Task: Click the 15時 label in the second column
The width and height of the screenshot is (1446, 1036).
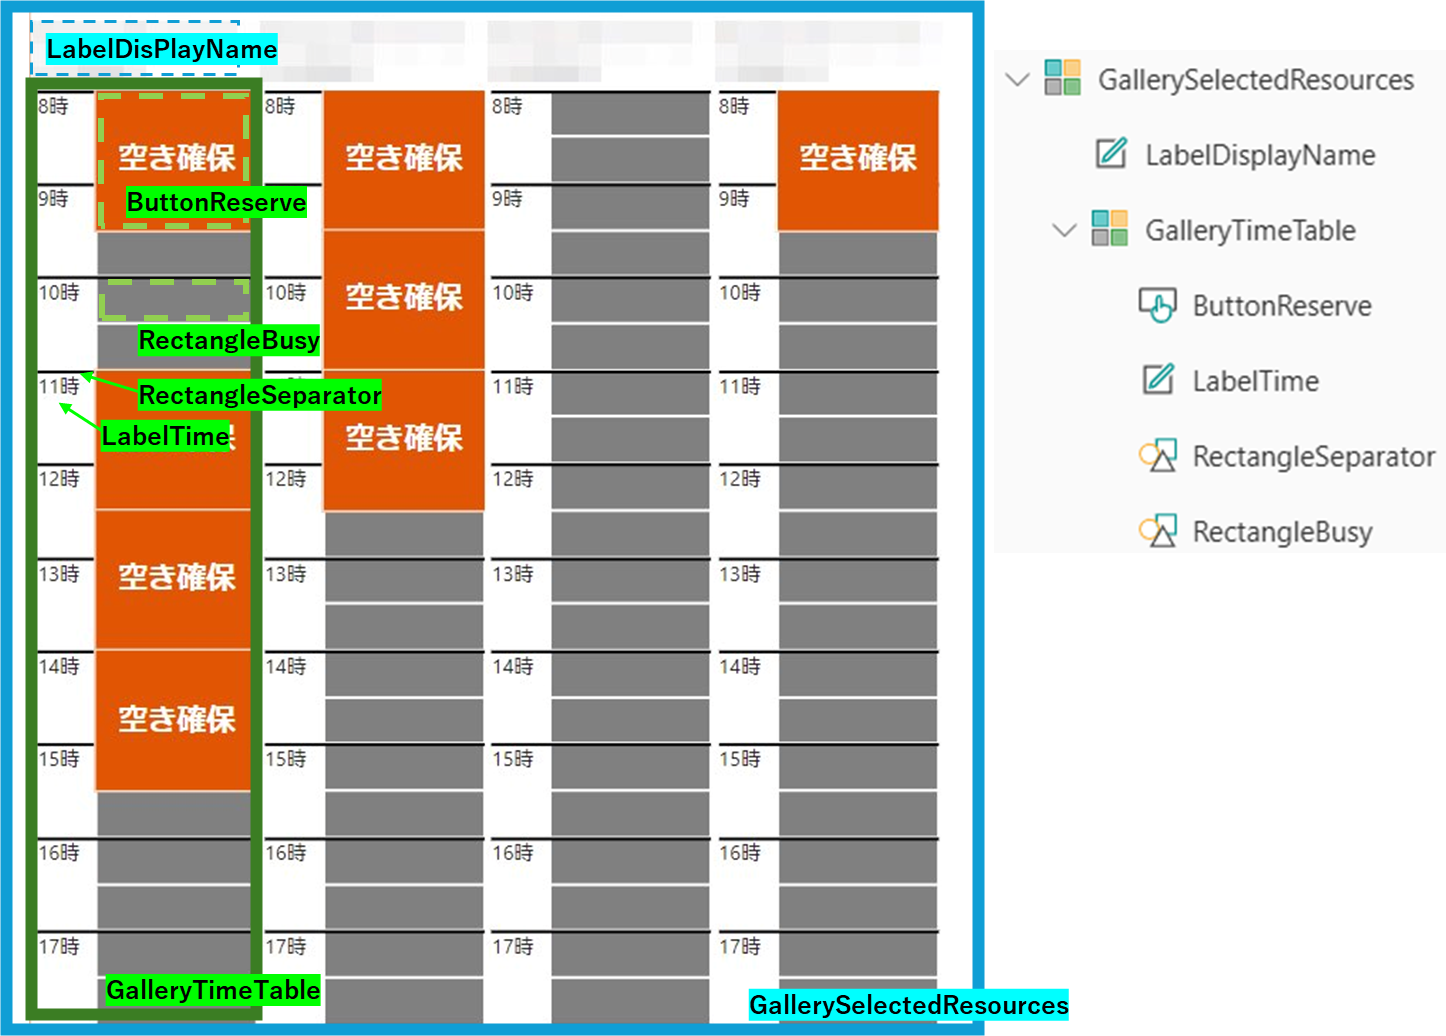Action: coord(286,759)
